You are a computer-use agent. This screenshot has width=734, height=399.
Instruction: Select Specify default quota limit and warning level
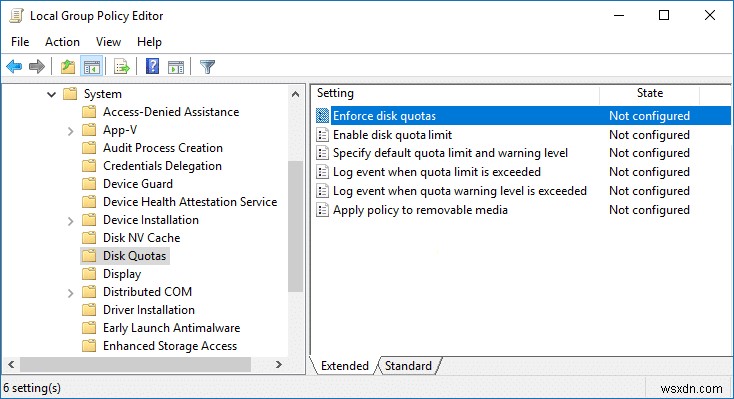tap(450, 153)
